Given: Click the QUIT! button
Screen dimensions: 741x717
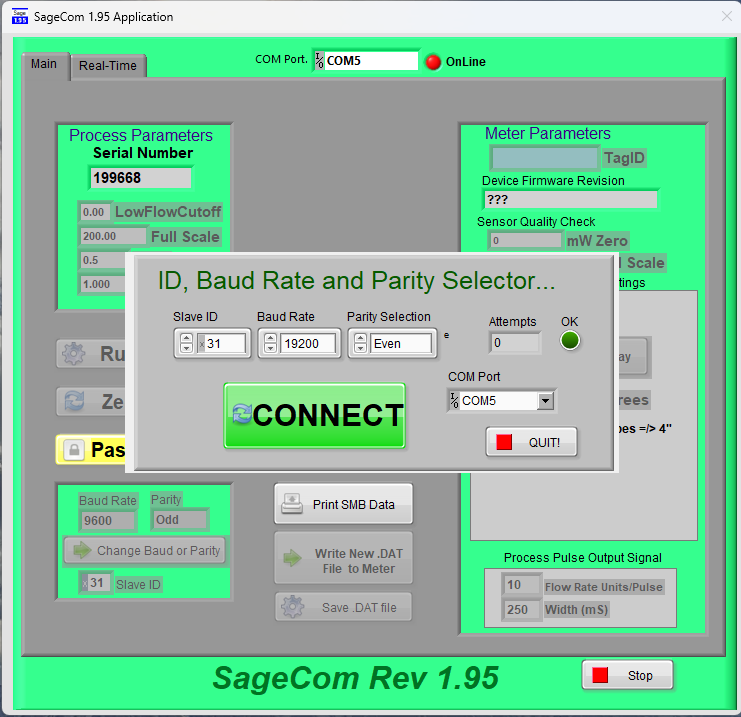Looking at the screenshot, I should pos(532,442).
